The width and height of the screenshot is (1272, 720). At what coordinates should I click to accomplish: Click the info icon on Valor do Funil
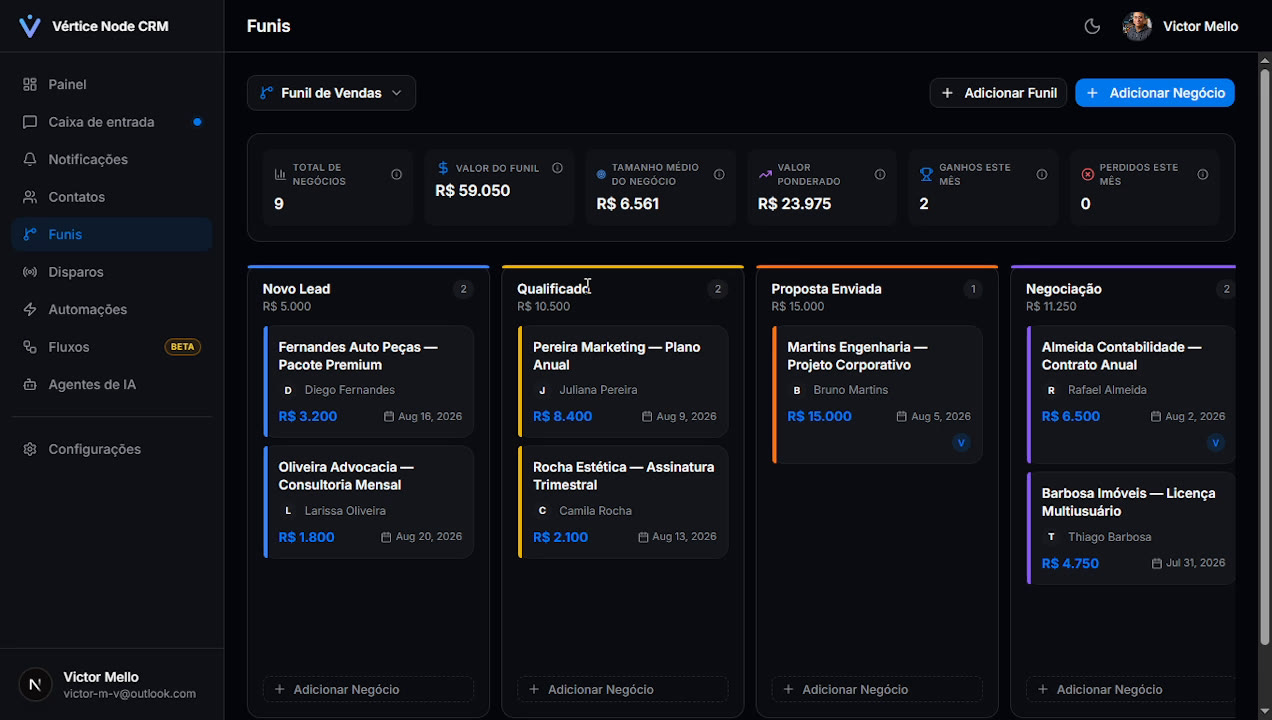[x=557, y=168]
